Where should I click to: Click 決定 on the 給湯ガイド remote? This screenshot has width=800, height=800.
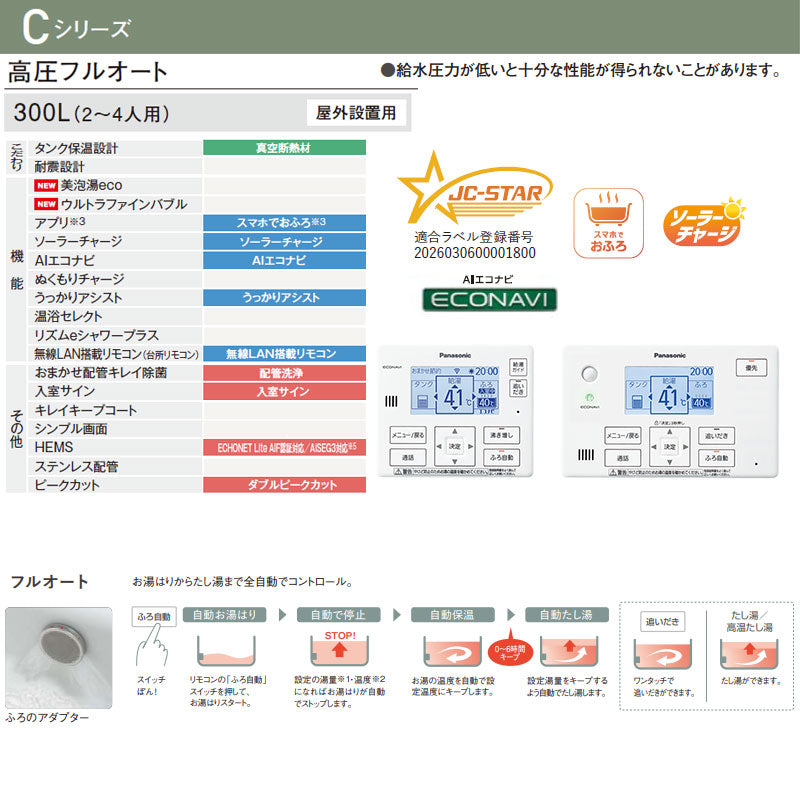pos(455,446)
